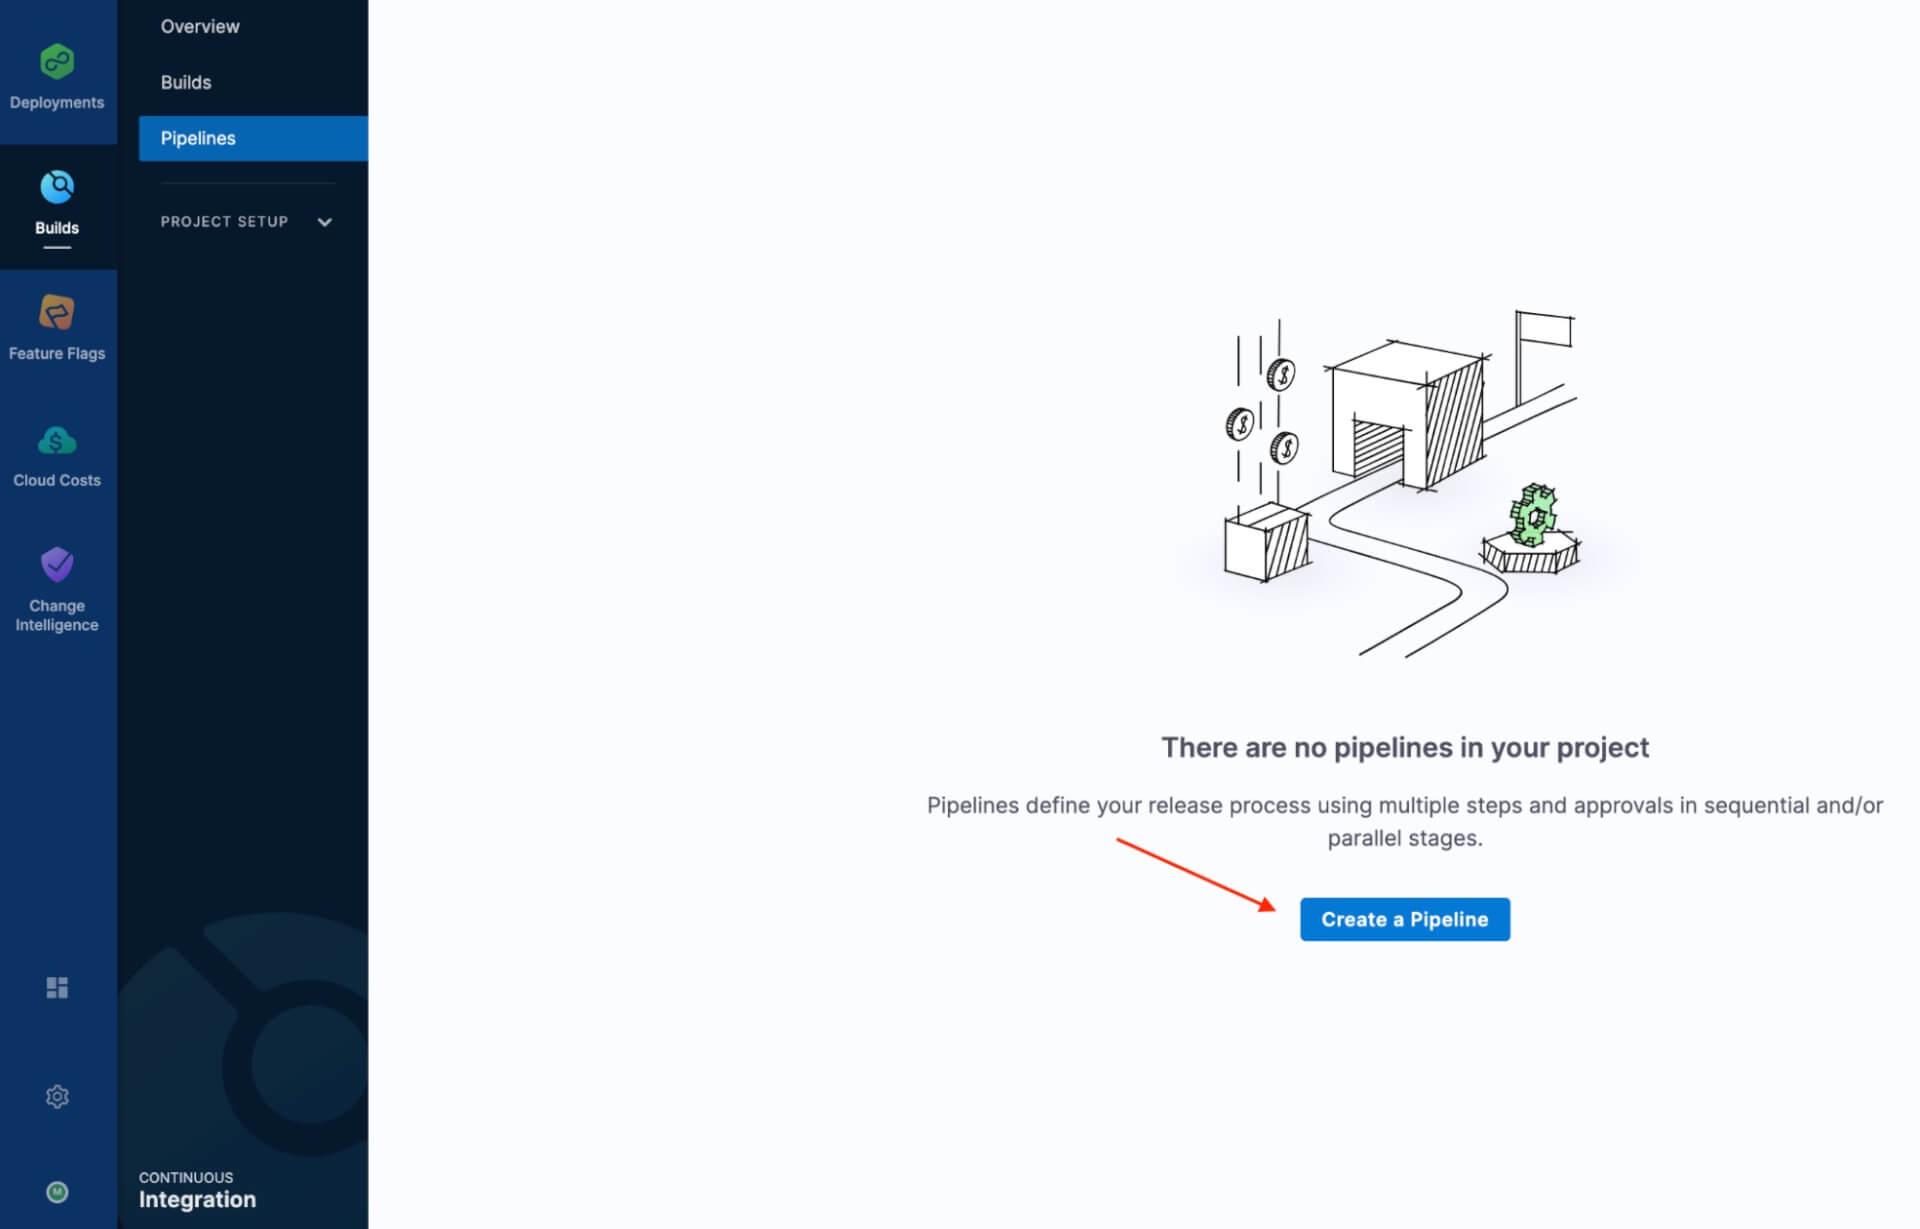Click Create a Pipeline button
Screen dimensions: 1920x1229
tap(1405, 918)
